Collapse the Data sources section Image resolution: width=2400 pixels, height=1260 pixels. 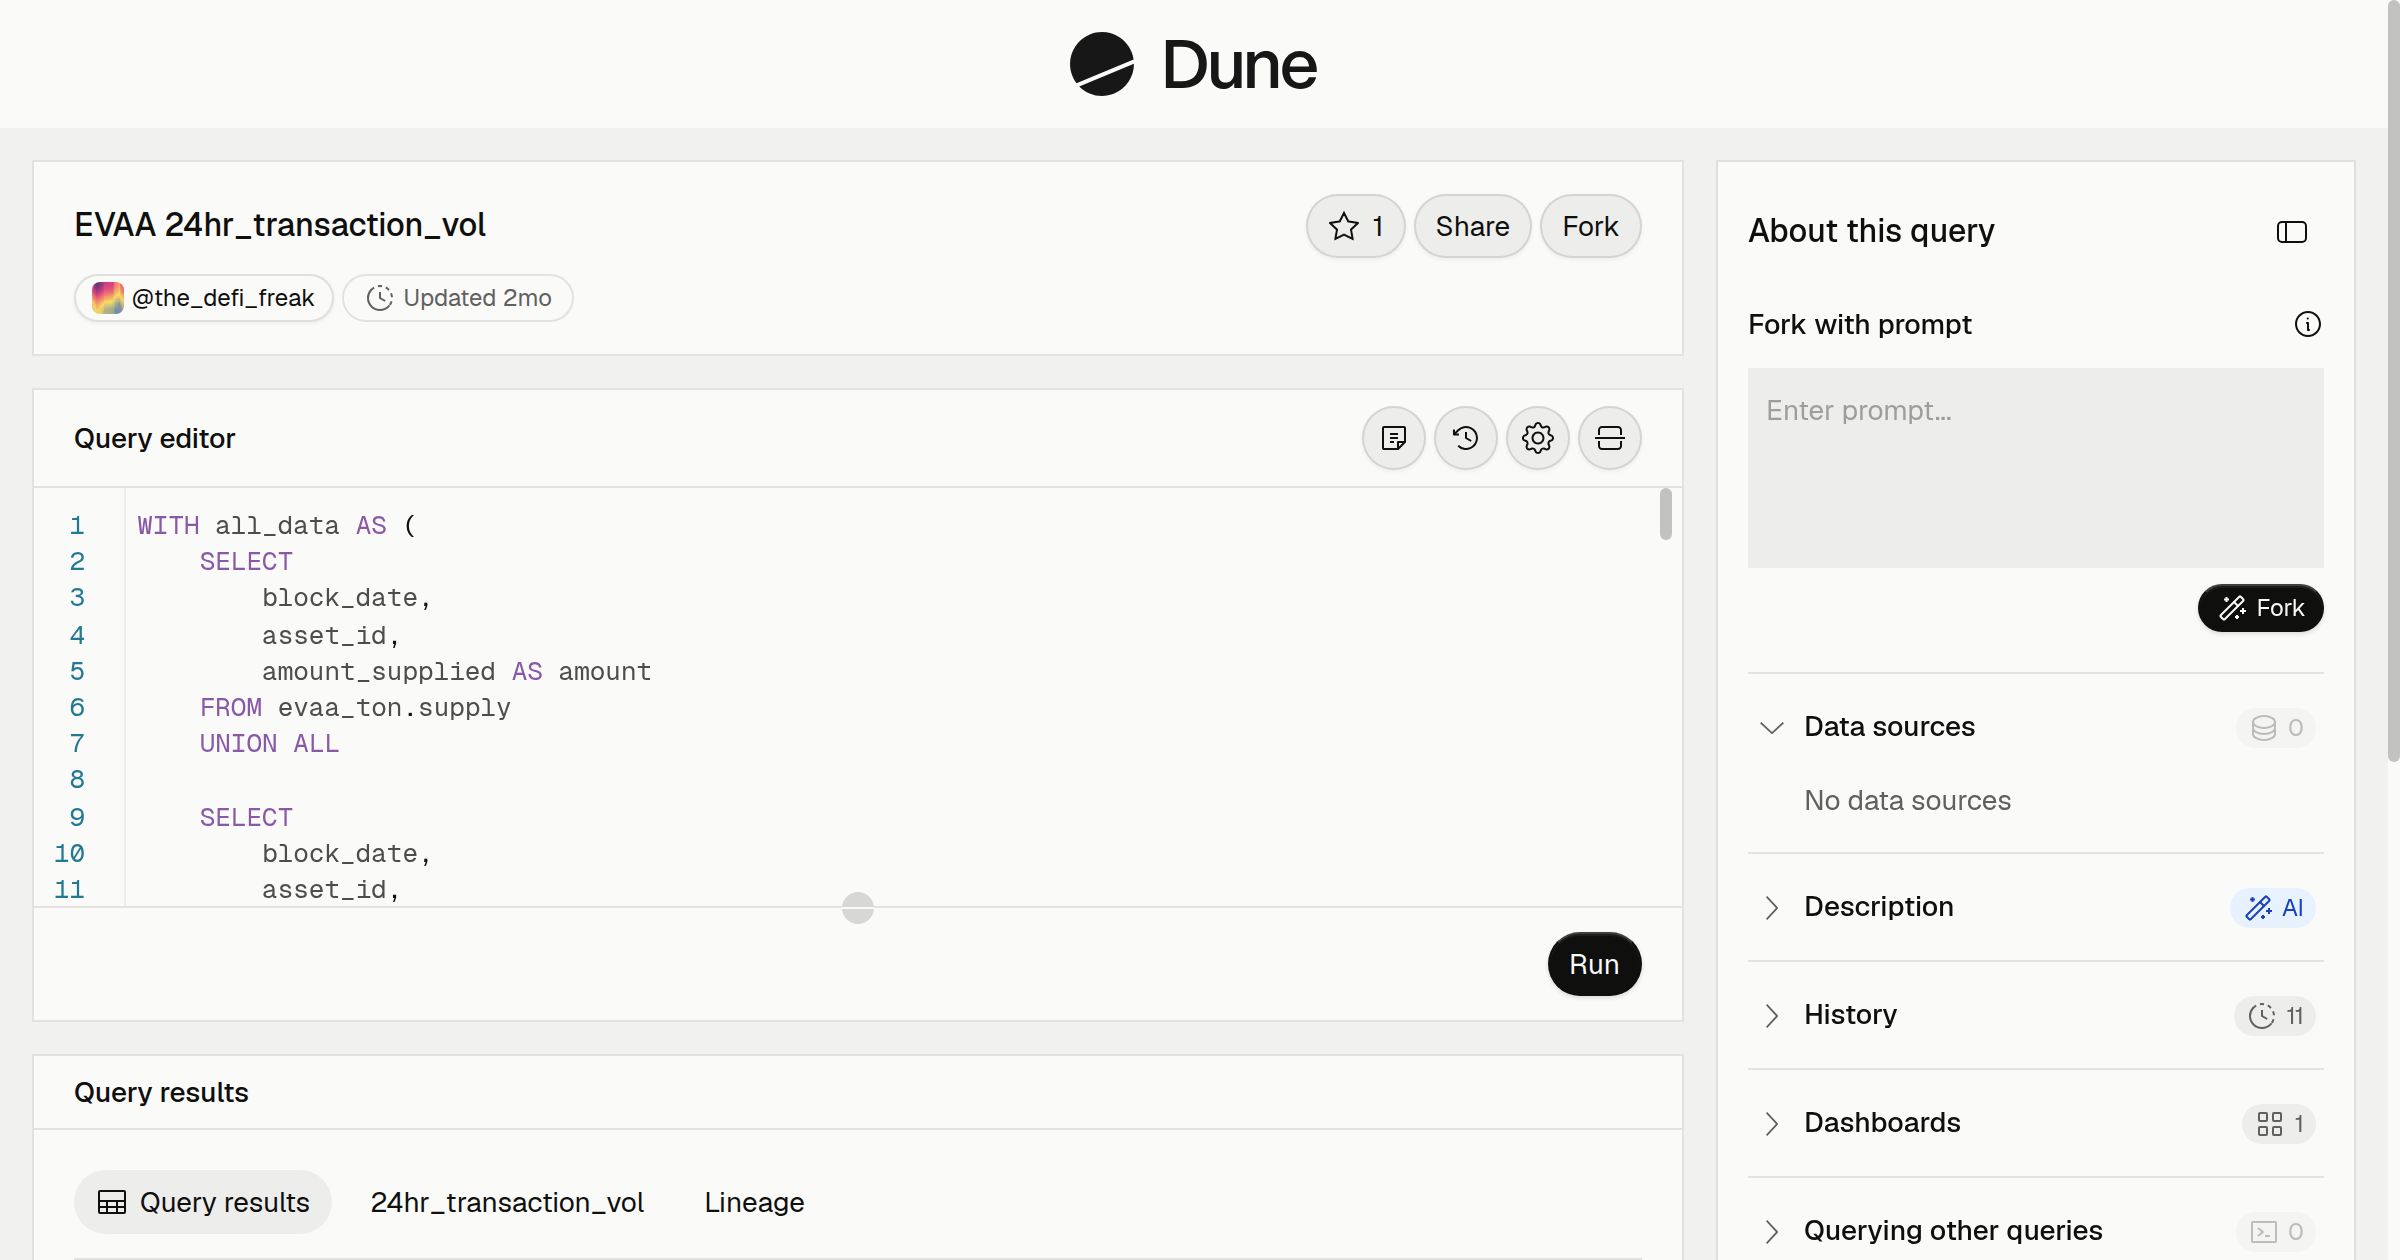coord(1771,727)
